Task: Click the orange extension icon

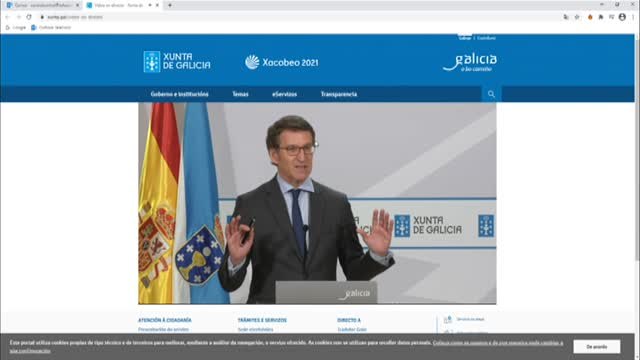Action: (x=590, y=17)
